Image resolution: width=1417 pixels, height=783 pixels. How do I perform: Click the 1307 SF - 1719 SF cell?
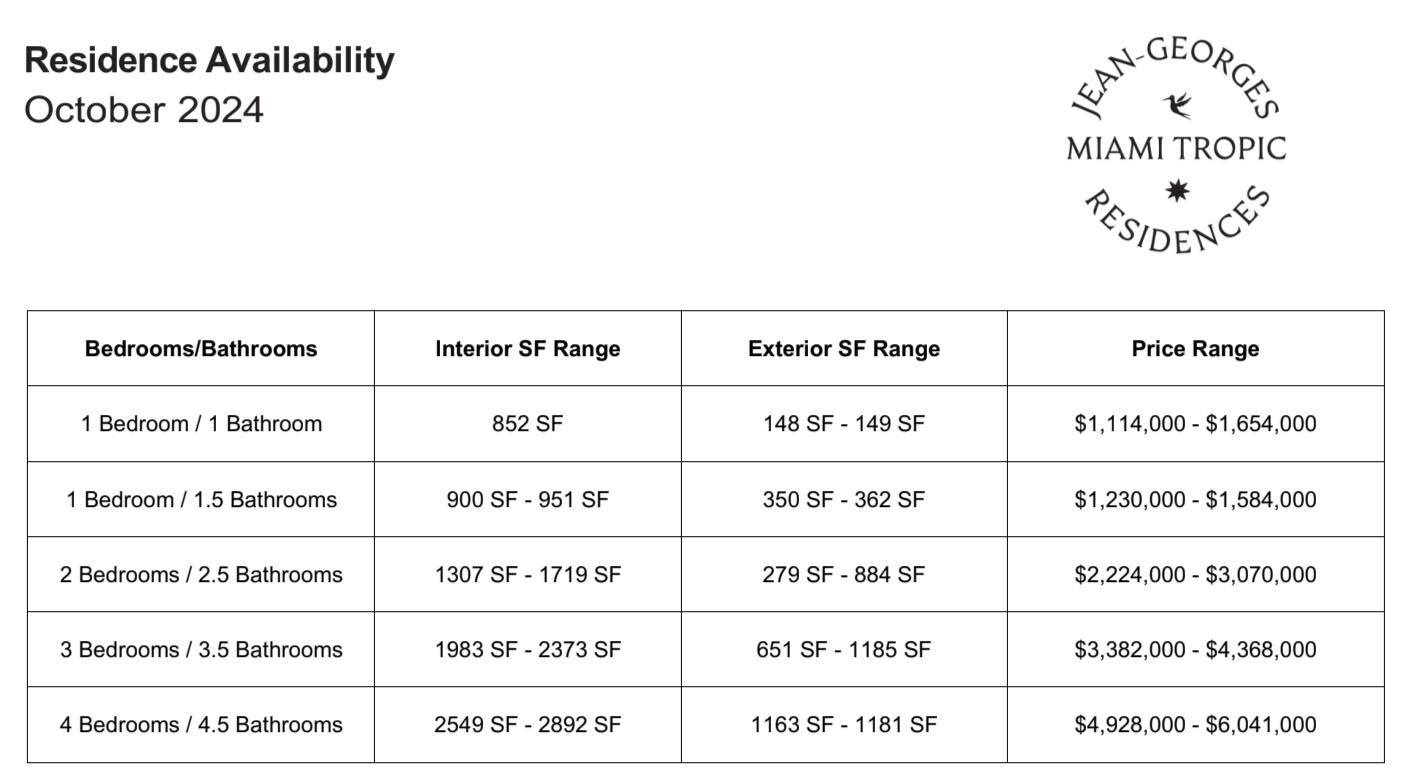pos(527,575)
